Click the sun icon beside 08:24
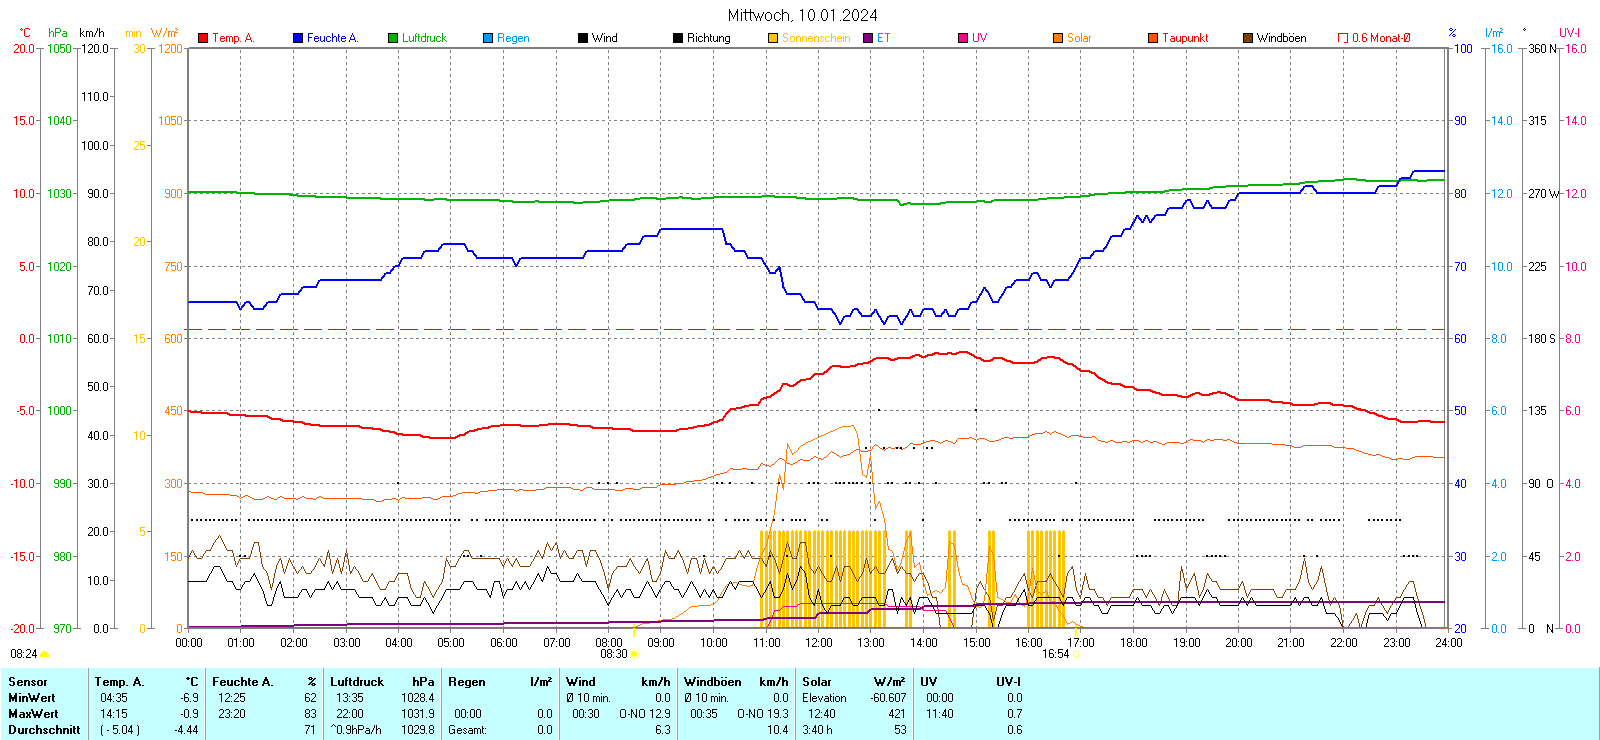This screenshot has width=1600, height=740. [x=44, y=654]
